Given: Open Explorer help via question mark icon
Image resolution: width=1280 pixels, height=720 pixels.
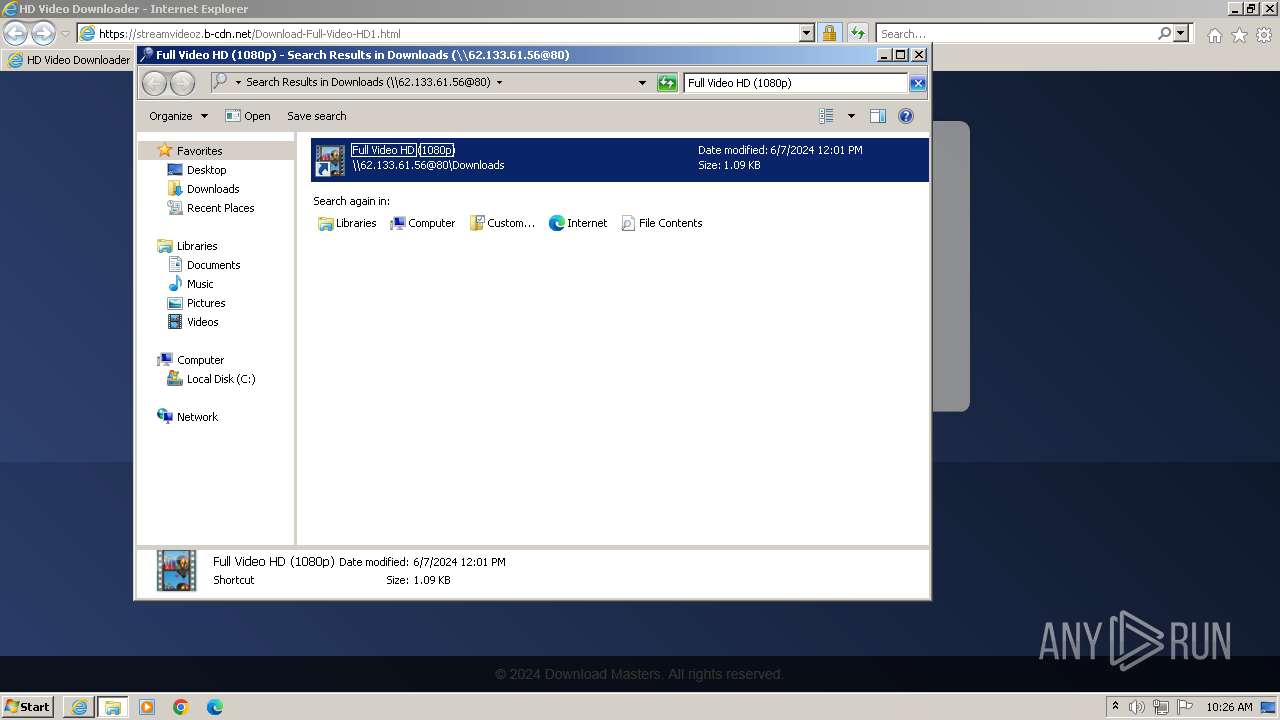Looking at the screenshot, I should point(906,116).
